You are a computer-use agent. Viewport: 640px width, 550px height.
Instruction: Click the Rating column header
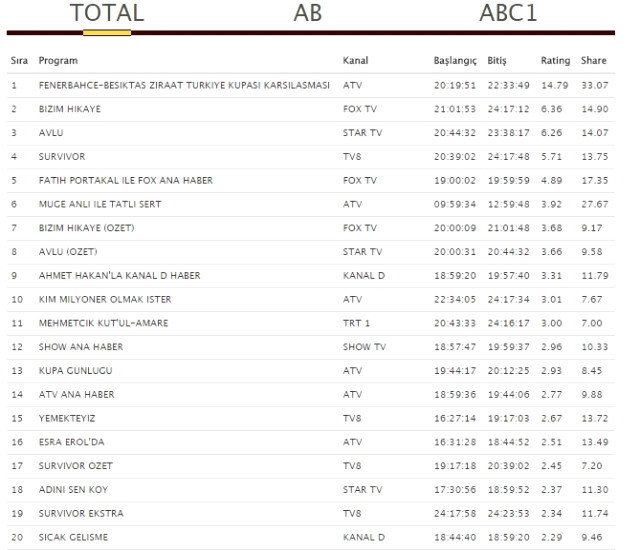555,60
